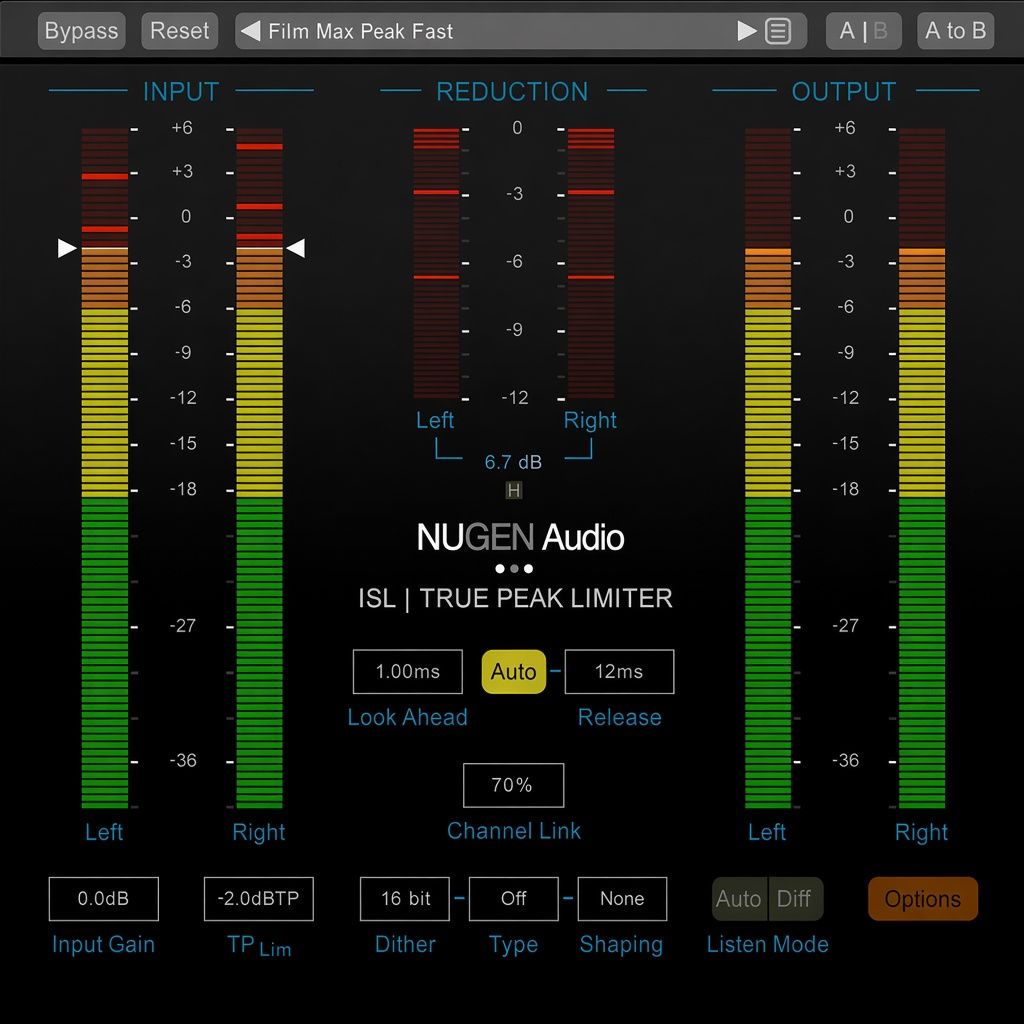Open the None Shaping dropdown
The image size is (1024, 1024).
click(622, 899)
